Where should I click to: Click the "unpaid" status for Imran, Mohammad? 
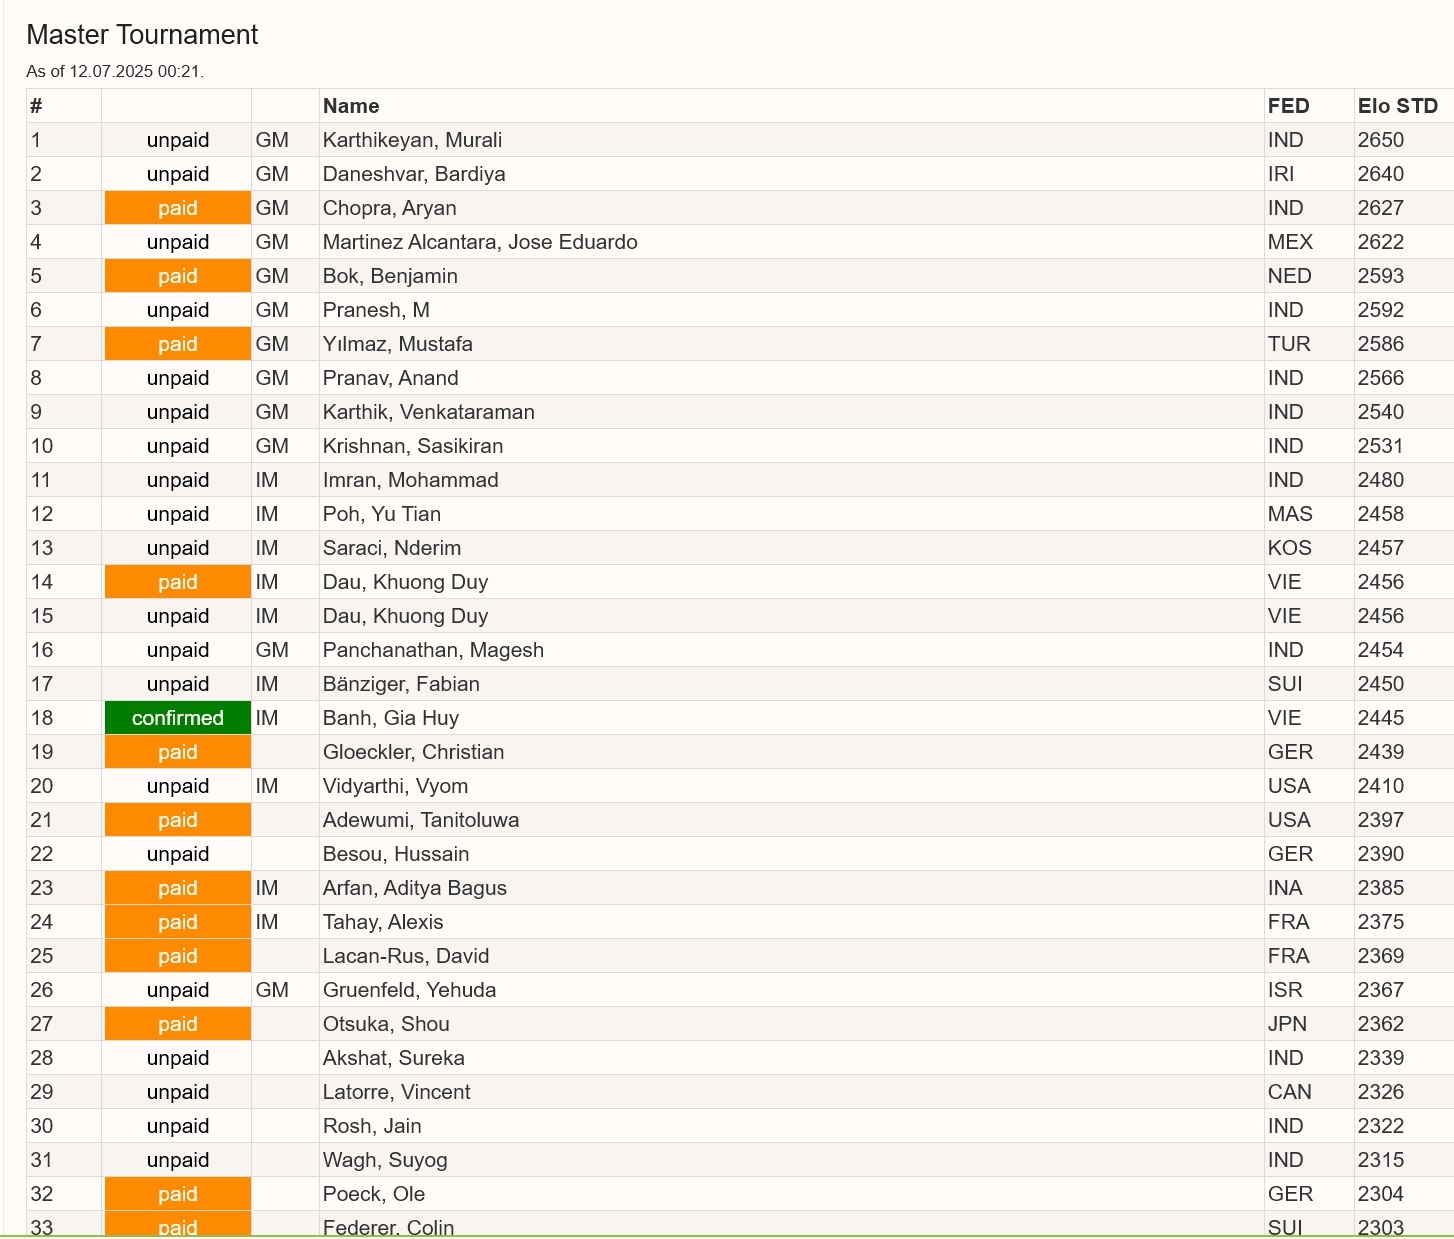[178, 480]
